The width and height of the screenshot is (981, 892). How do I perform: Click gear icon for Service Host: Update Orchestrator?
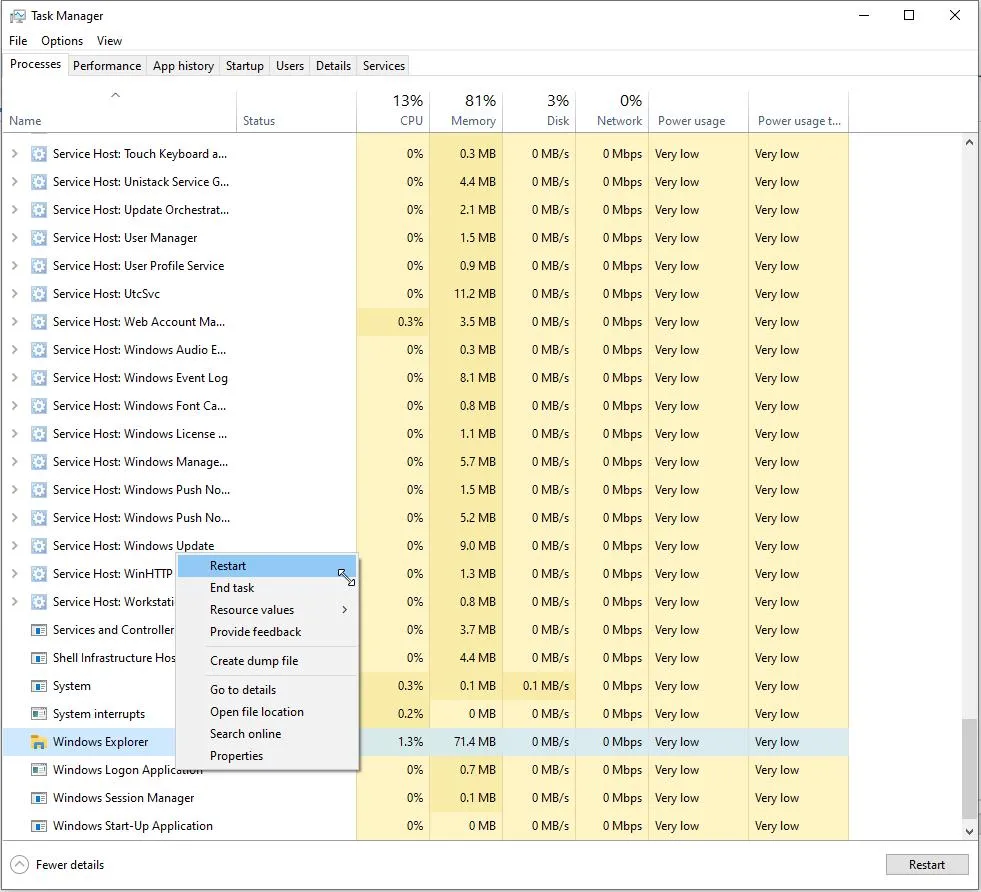click(x=39, y=210)
